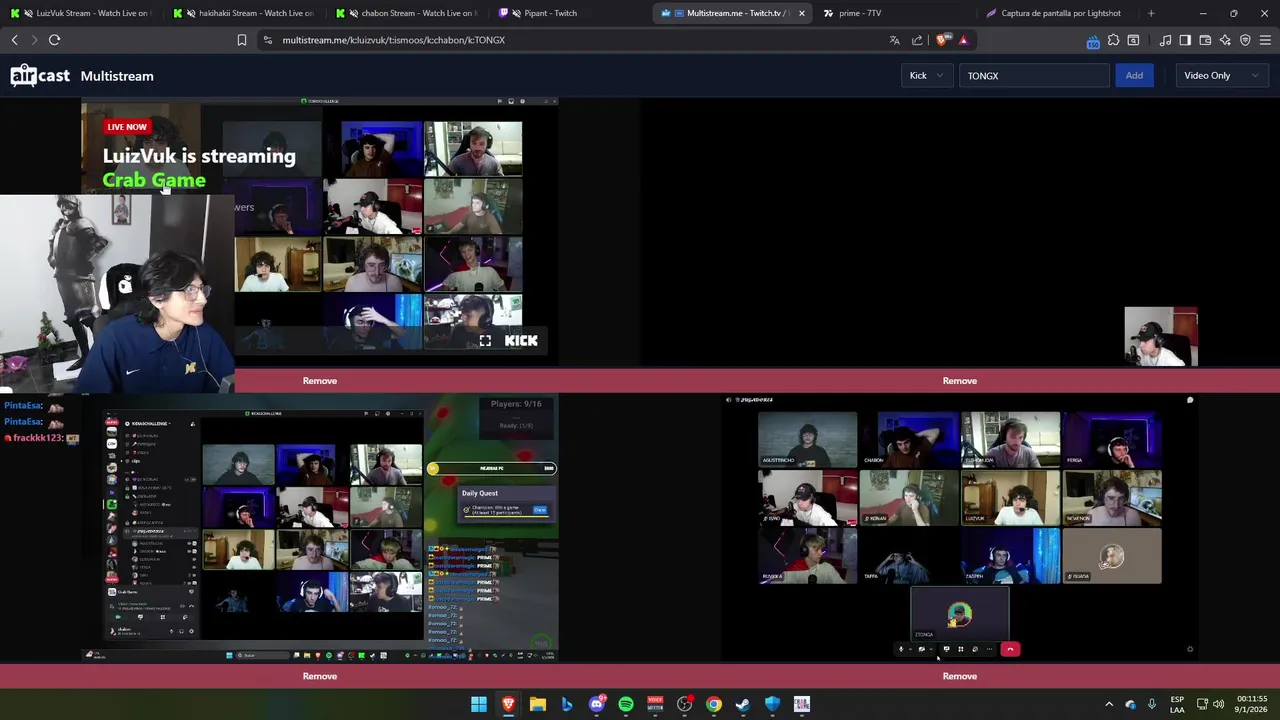Viewport: 1280px width, 720px height.
Task: Click the ESP LAA language indicator
Action: click(1177, 704)
